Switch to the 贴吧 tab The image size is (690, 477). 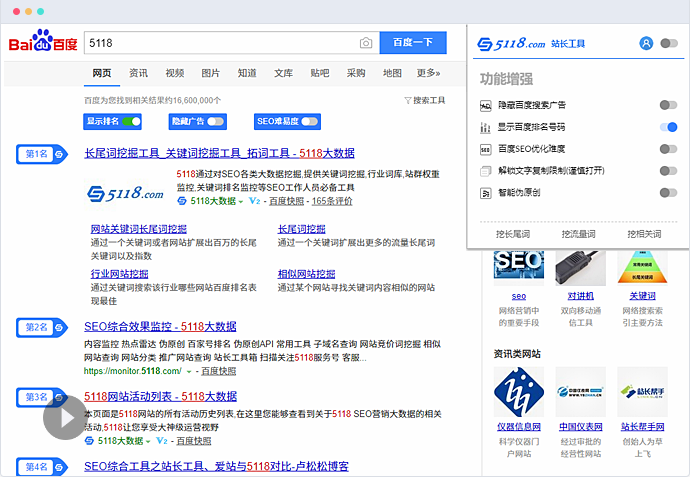[x=319, y=73]
